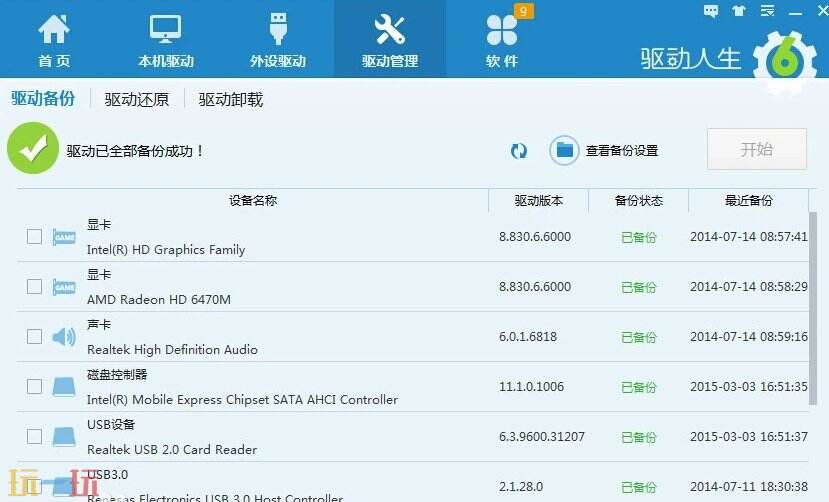829x502 pixels.
Task: Click the 备份状态 column header
Action: (x=639, y=200)
